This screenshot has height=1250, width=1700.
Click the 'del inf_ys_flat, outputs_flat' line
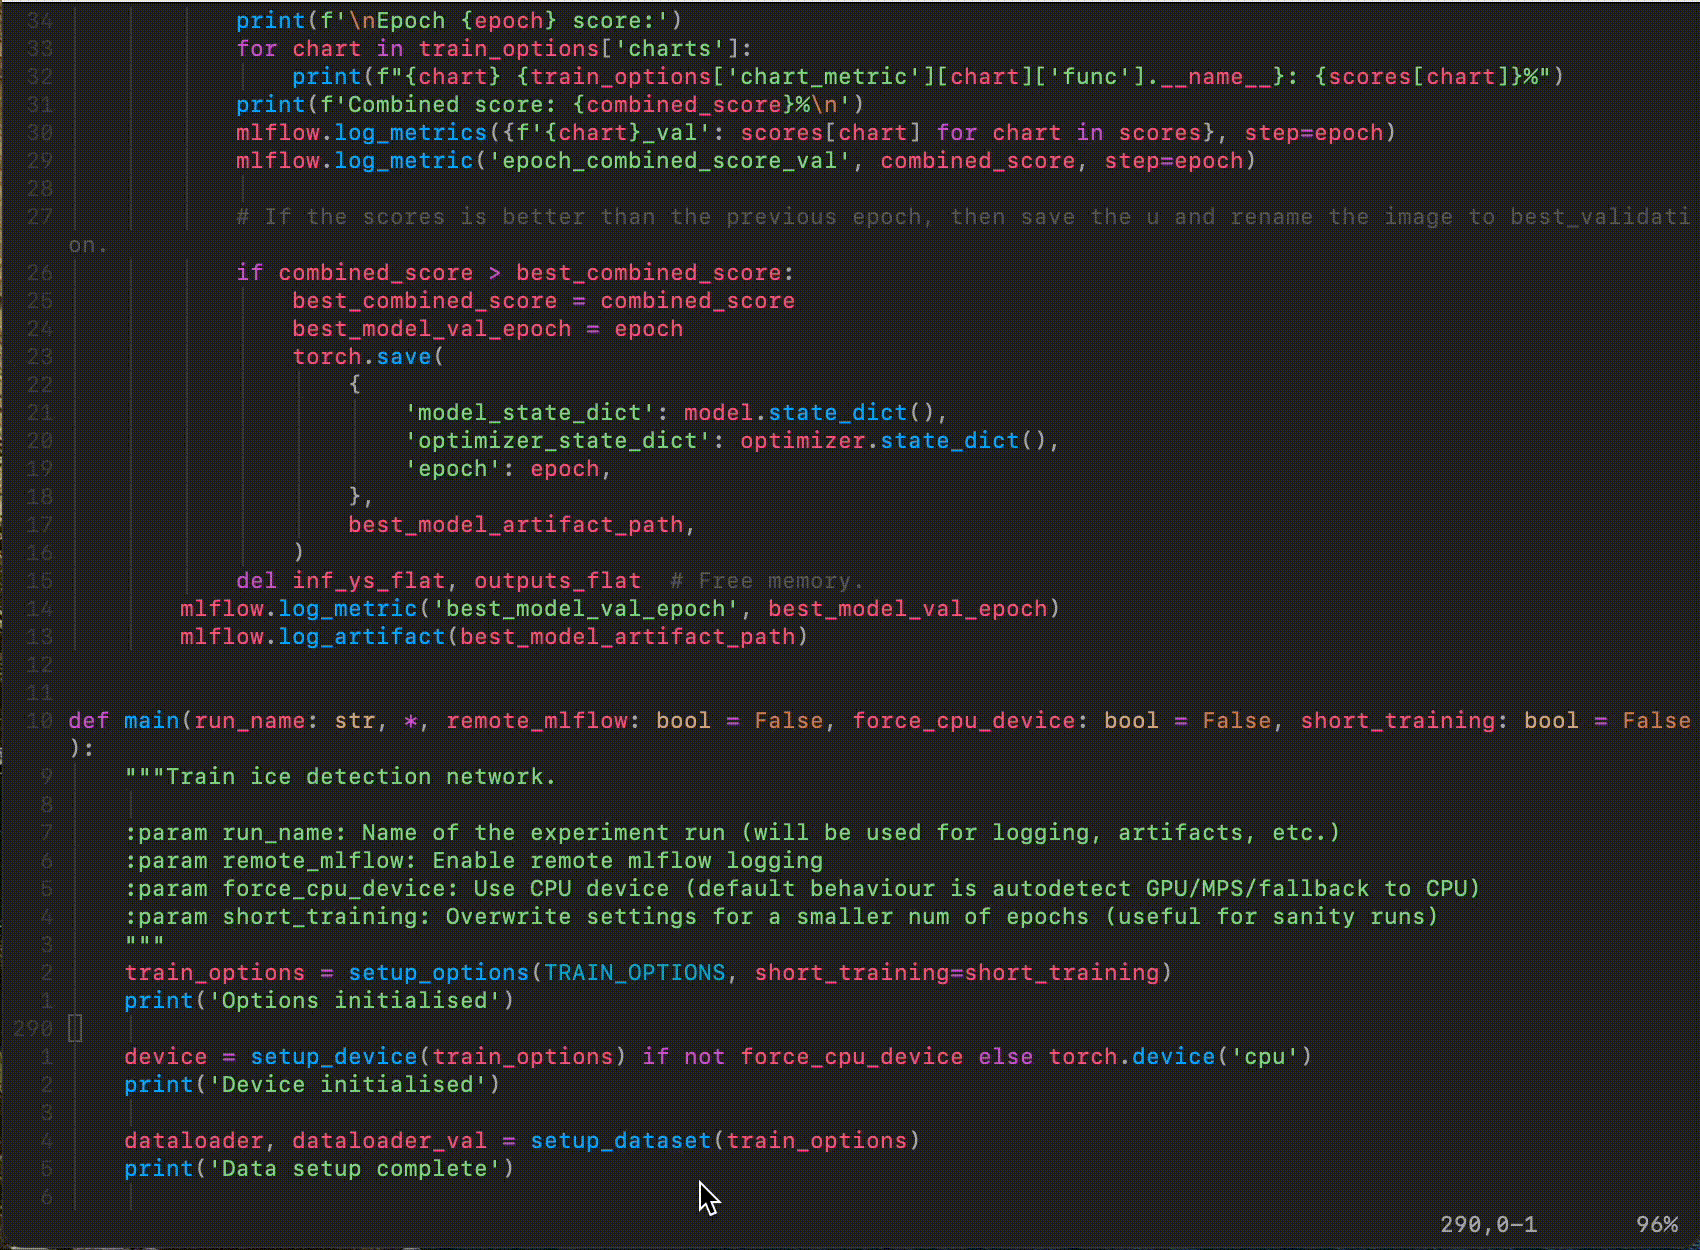point(438,581)
